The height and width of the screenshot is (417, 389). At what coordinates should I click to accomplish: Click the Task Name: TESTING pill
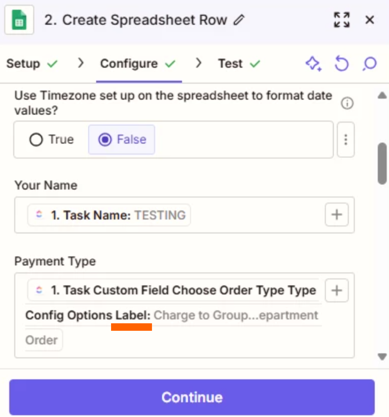109,215
